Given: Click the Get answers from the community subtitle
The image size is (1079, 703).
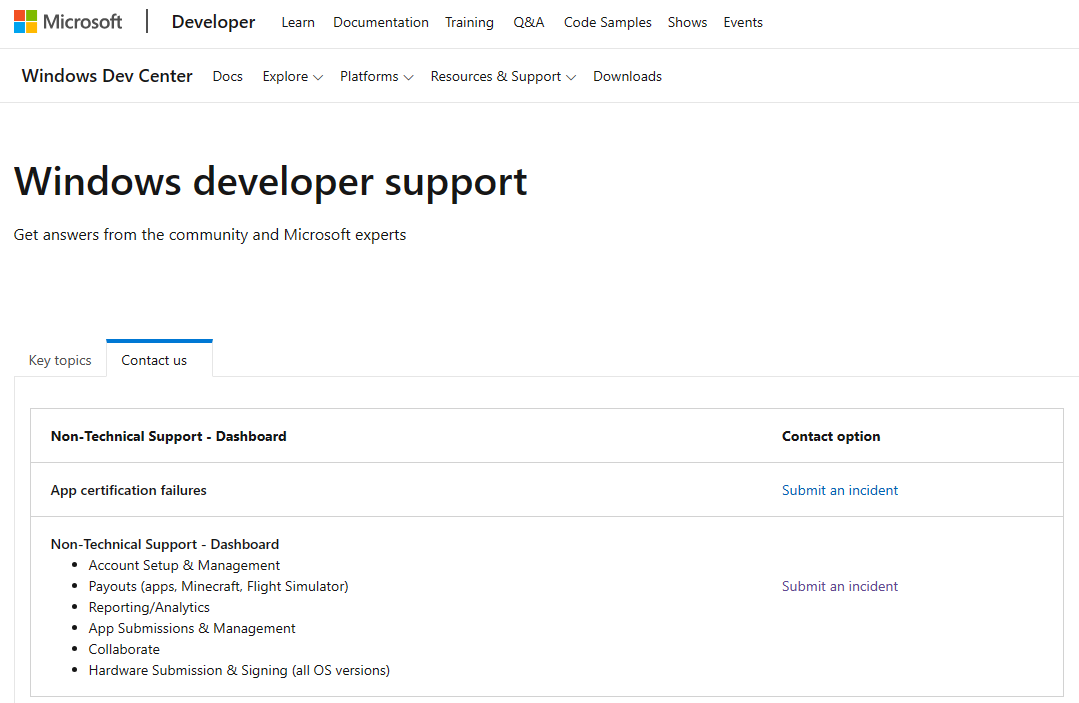Looking at the screenshot, I should tap(210, 235).
